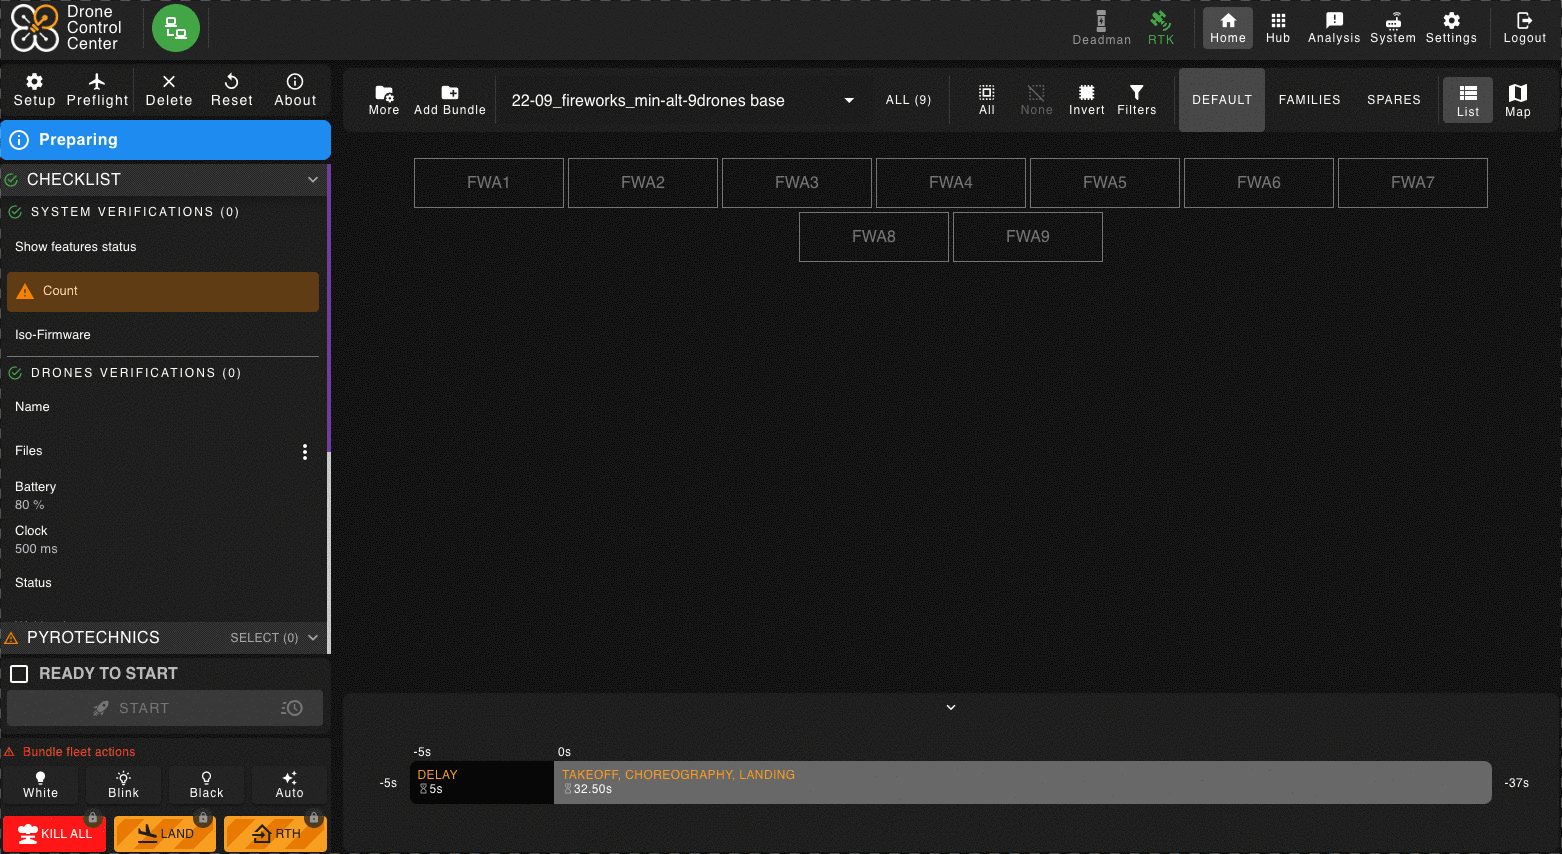1562x854 pixels.
Task: Select drone tile FWA5
Action: point(1104,183)
